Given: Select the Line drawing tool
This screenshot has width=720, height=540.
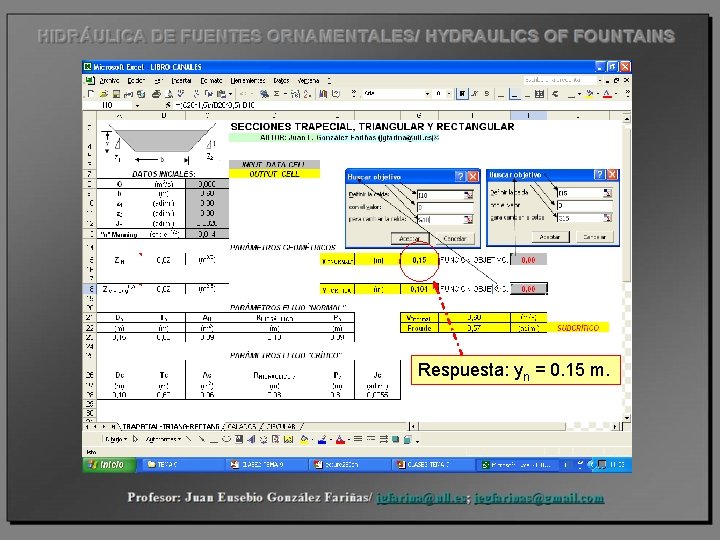Looking at the screenshot, I should (x=189, y=439).
